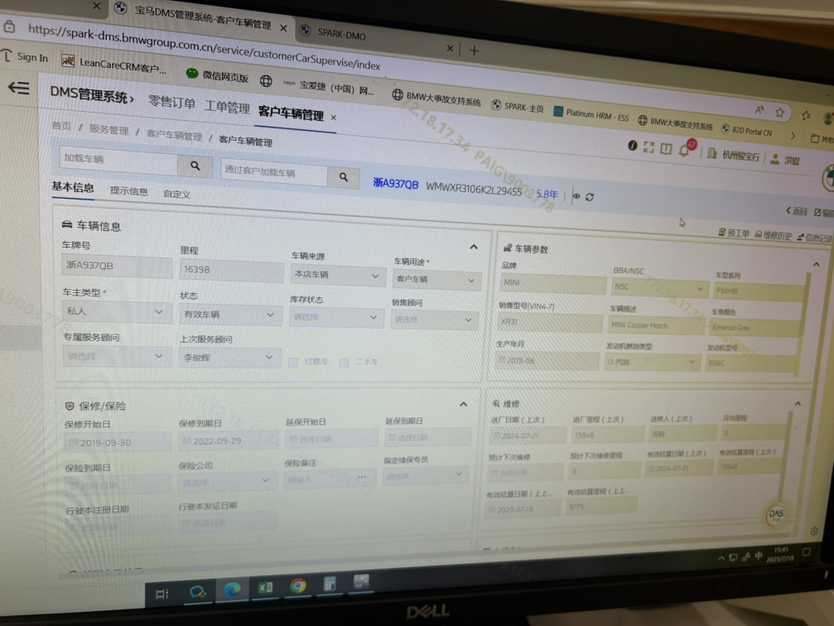
Task: Switch to the 工单管理 tab
Action: pyautogui.click(x=227, y=107)
